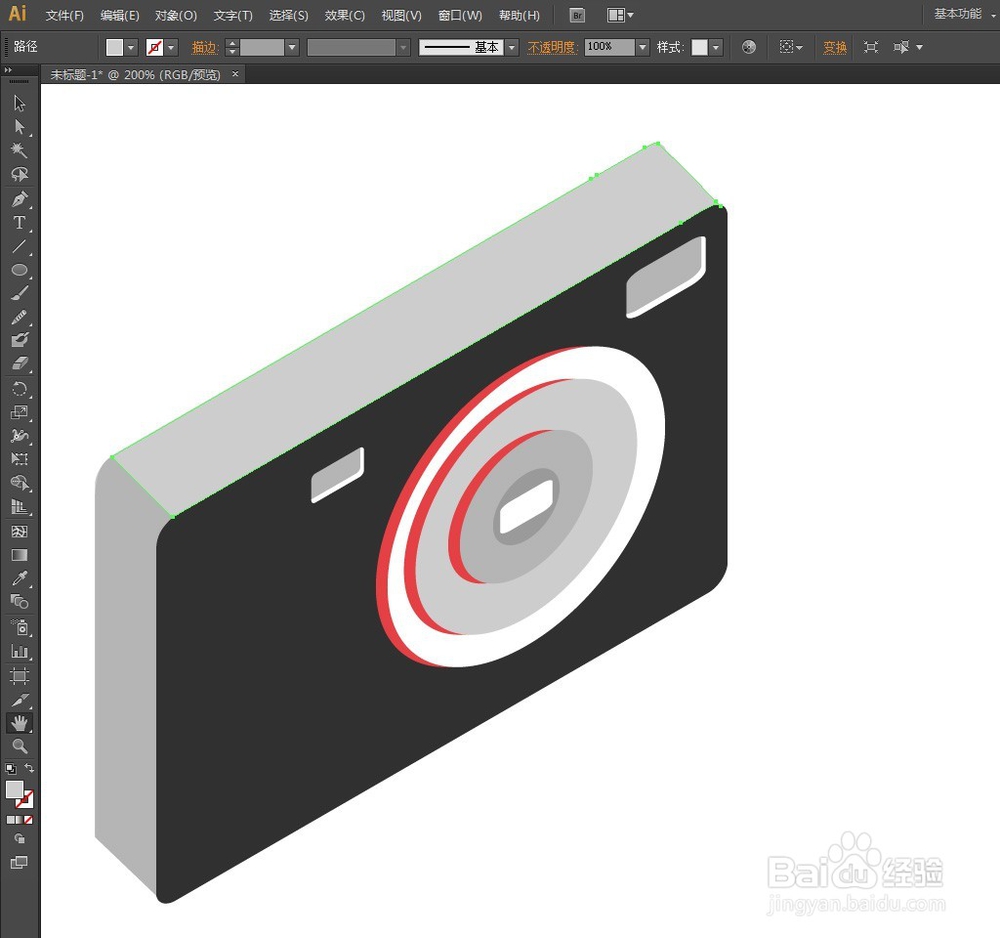Select the Mesh tool
The image size is (1000, 938).
click(19, 531)
